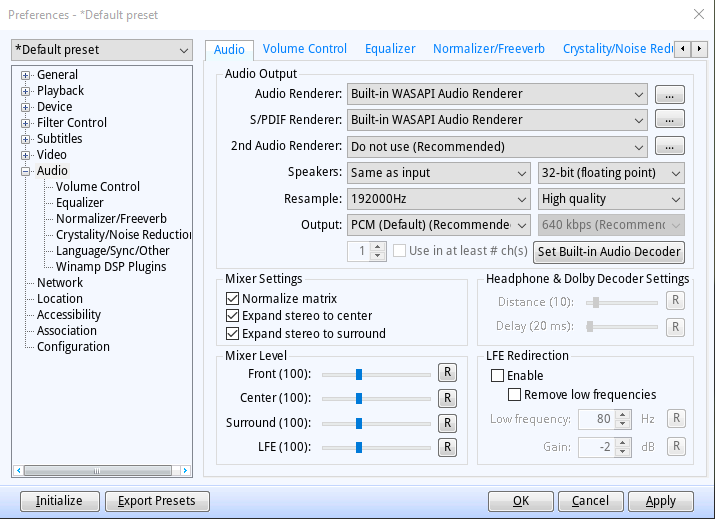Click the Initialize button

[x=59, y=501]
